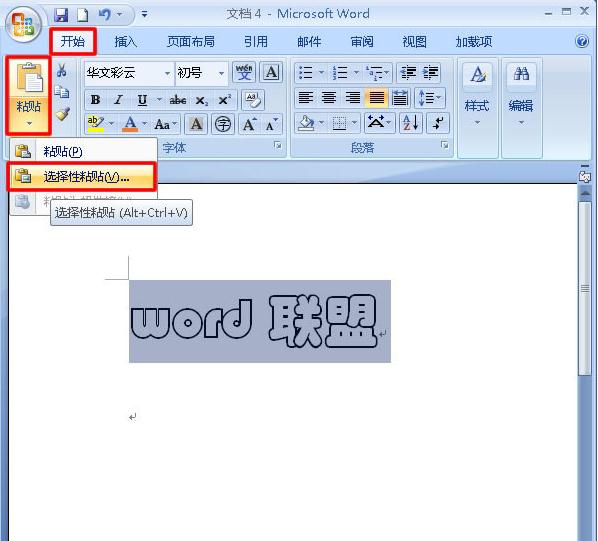Open the 字体 dialog launcher
The width and height of the screenshot is (598, 541).
pyautogui.click(x=278, y=145)
